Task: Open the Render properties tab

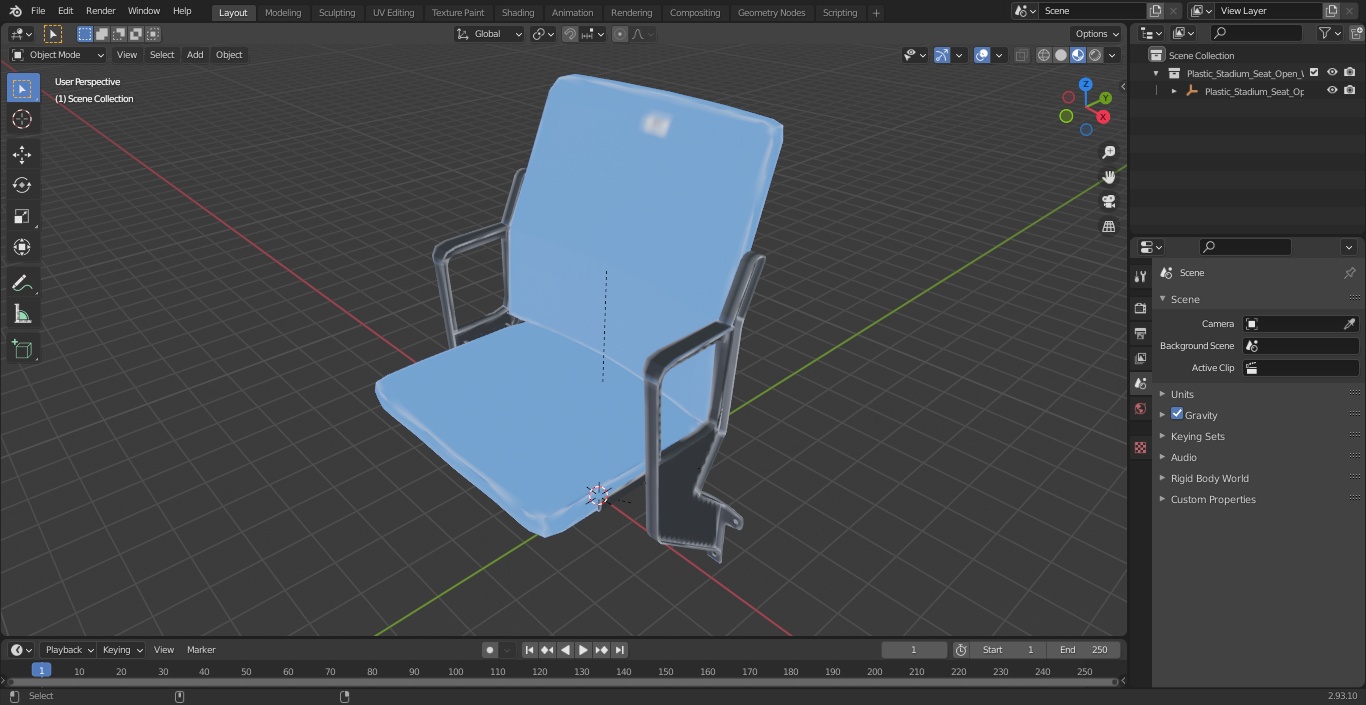Action: [x=1140, y=308]
